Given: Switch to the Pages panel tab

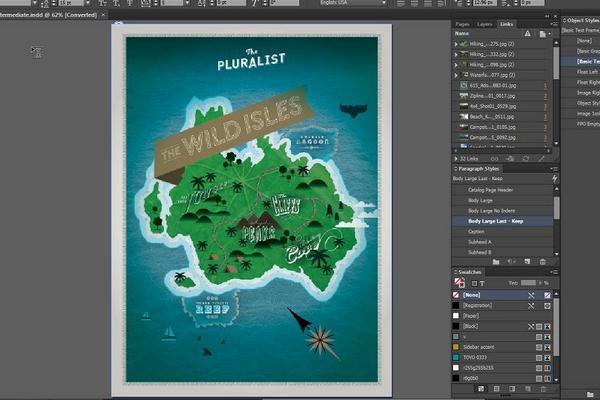Looking at the screenshot, I should tap(462, 24).
